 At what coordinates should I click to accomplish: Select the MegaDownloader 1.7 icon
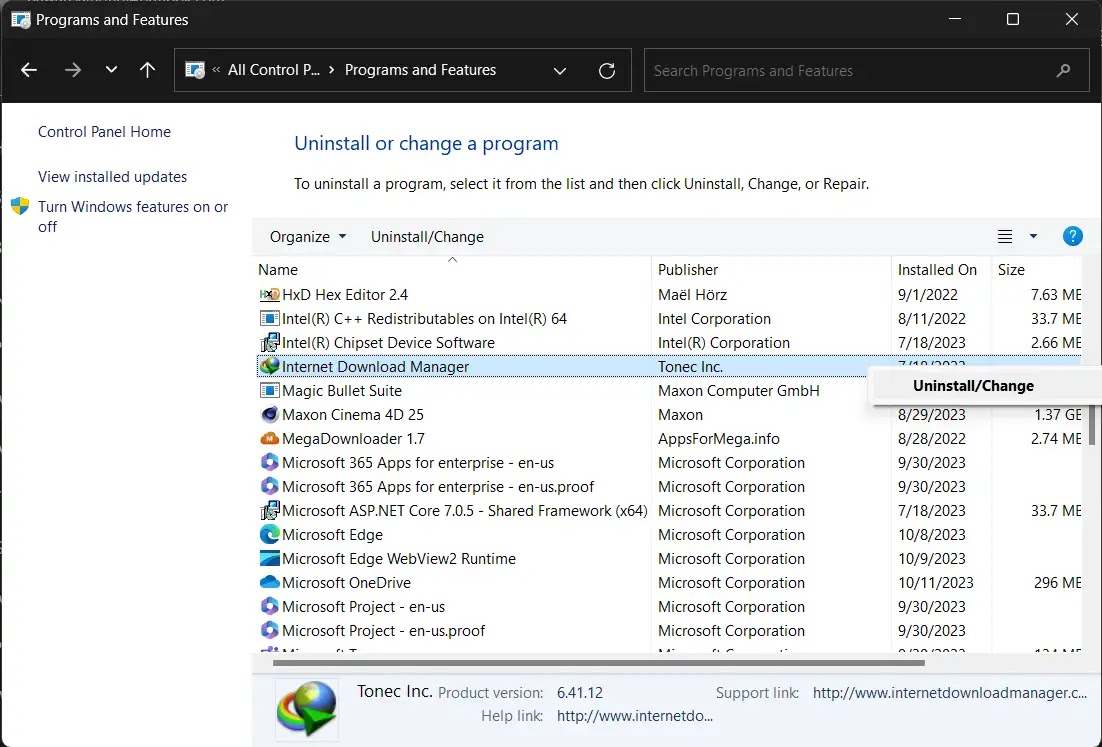(x=270, y=439)
